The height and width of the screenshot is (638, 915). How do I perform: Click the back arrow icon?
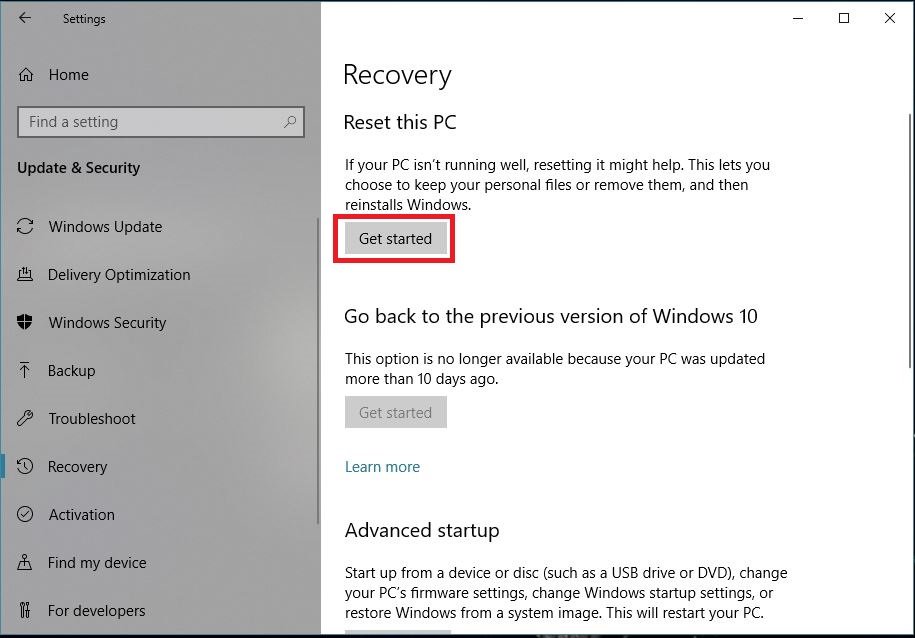point(25,18)
